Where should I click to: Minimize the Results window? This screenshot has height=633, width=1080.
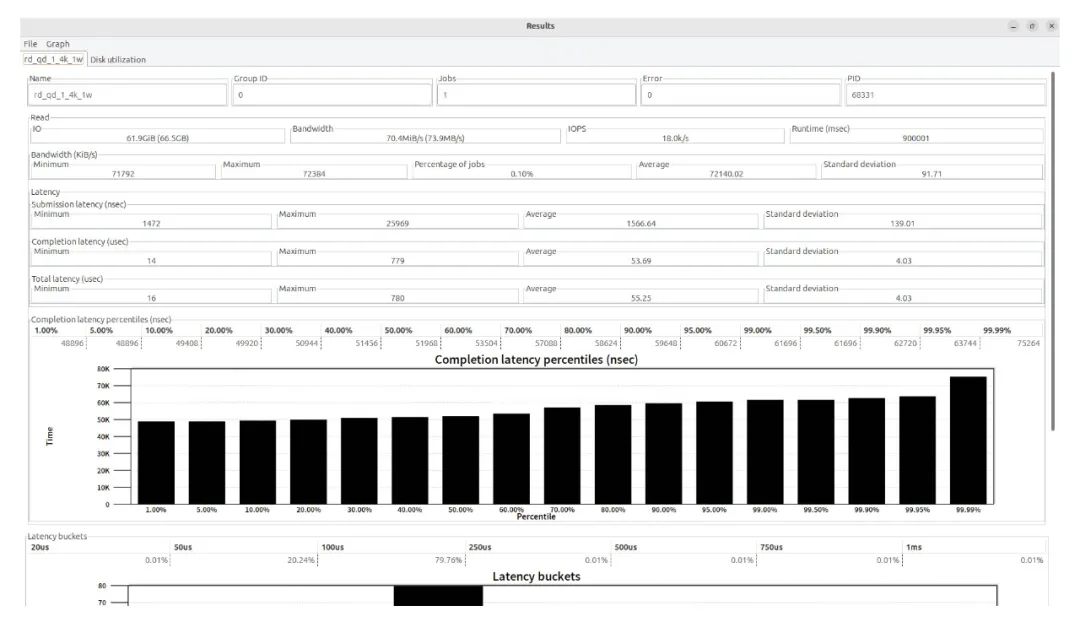tap(1013, 26)
